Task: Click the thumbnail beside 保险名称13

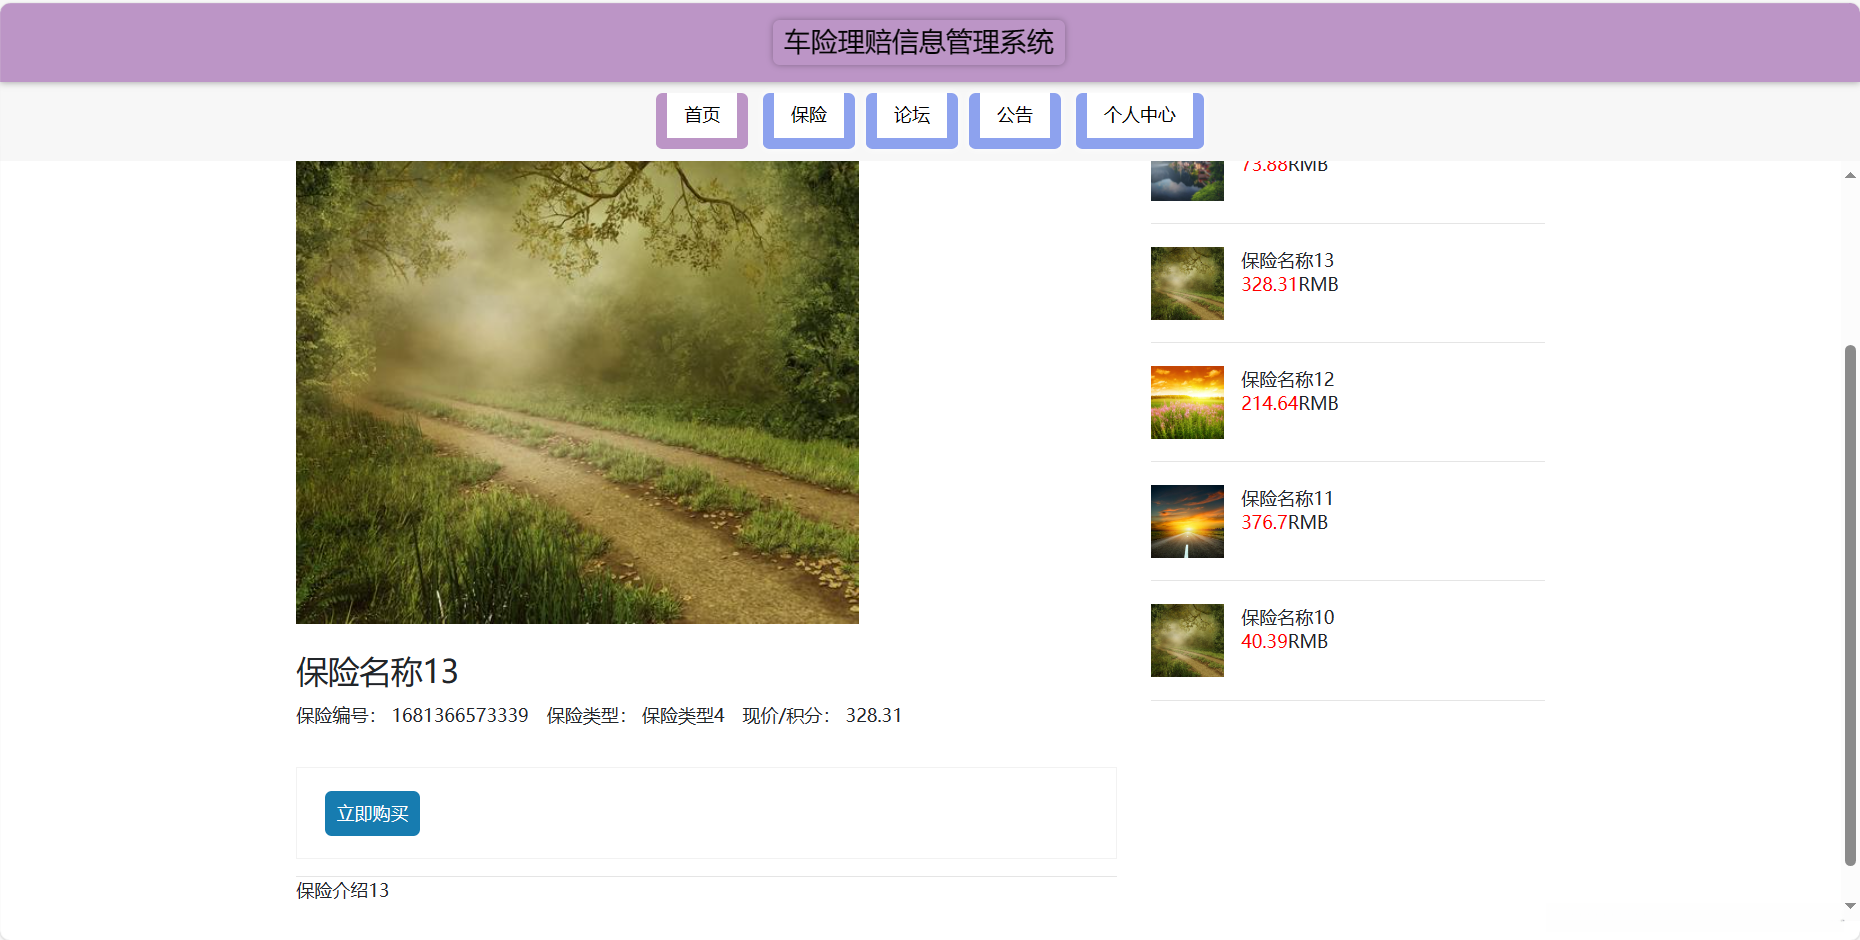Action: pyautogui.click(x=1187, y=283)
